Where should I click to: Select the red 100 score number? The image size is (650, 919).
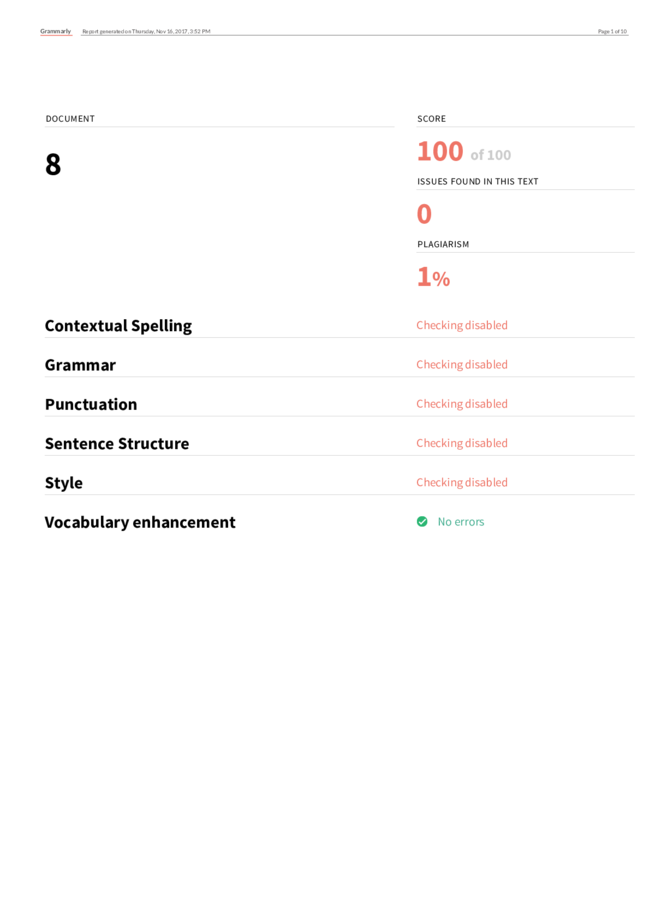click(440, 151)
